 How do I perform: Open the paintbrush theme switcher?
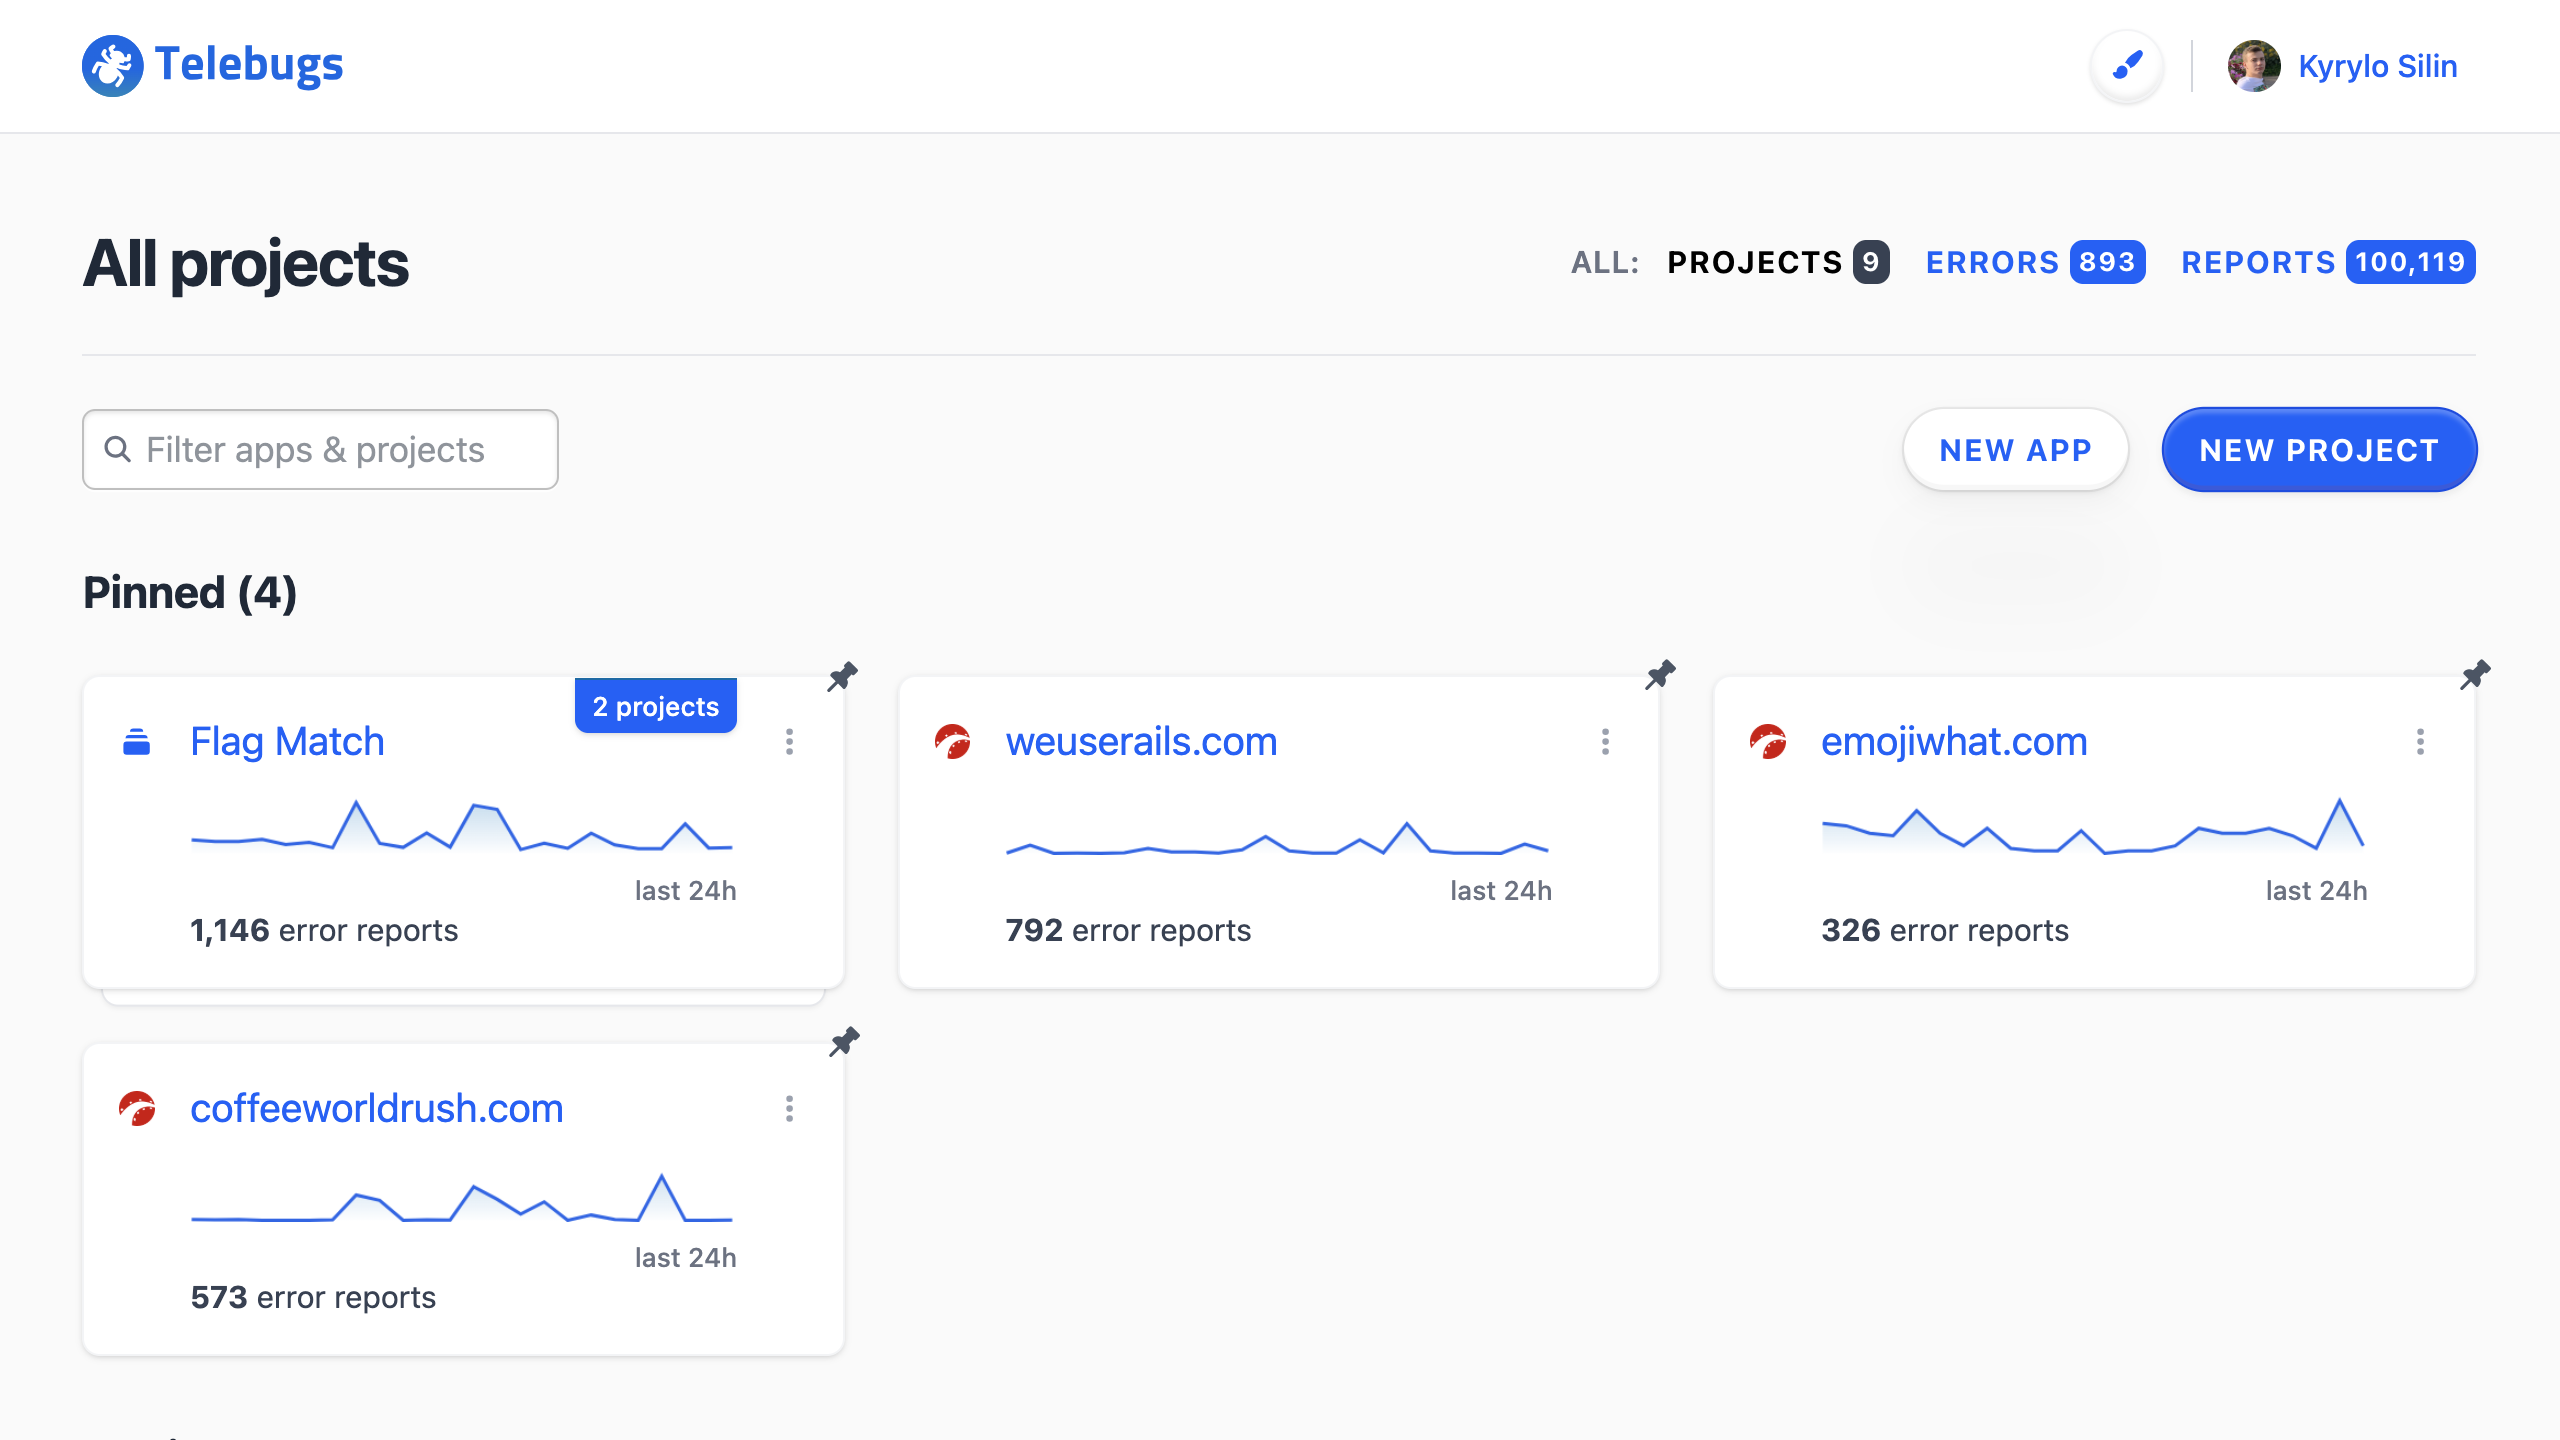coord(2127,66)
